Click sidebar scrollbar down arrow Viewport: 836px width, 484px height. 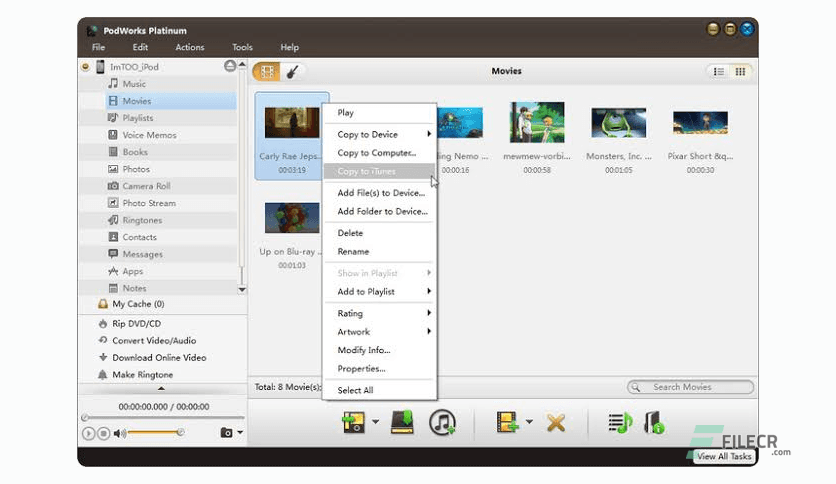coord(242,289)
